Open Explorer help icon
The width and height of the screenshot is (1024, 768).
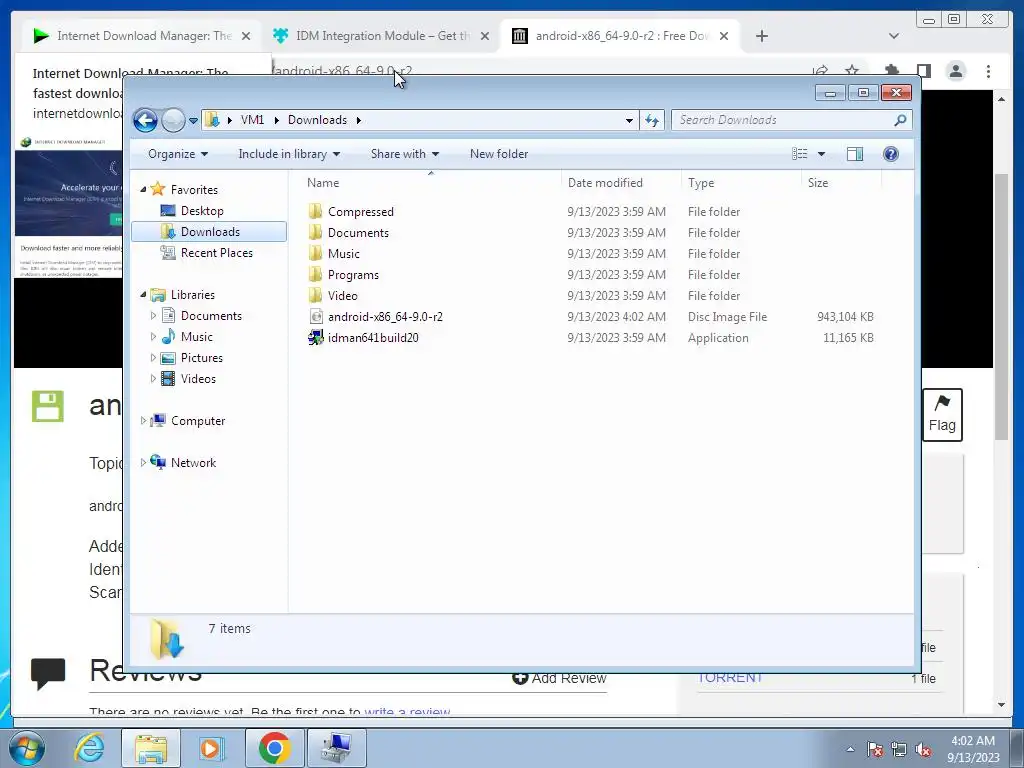pyautogui.click(x=891, y=154)
